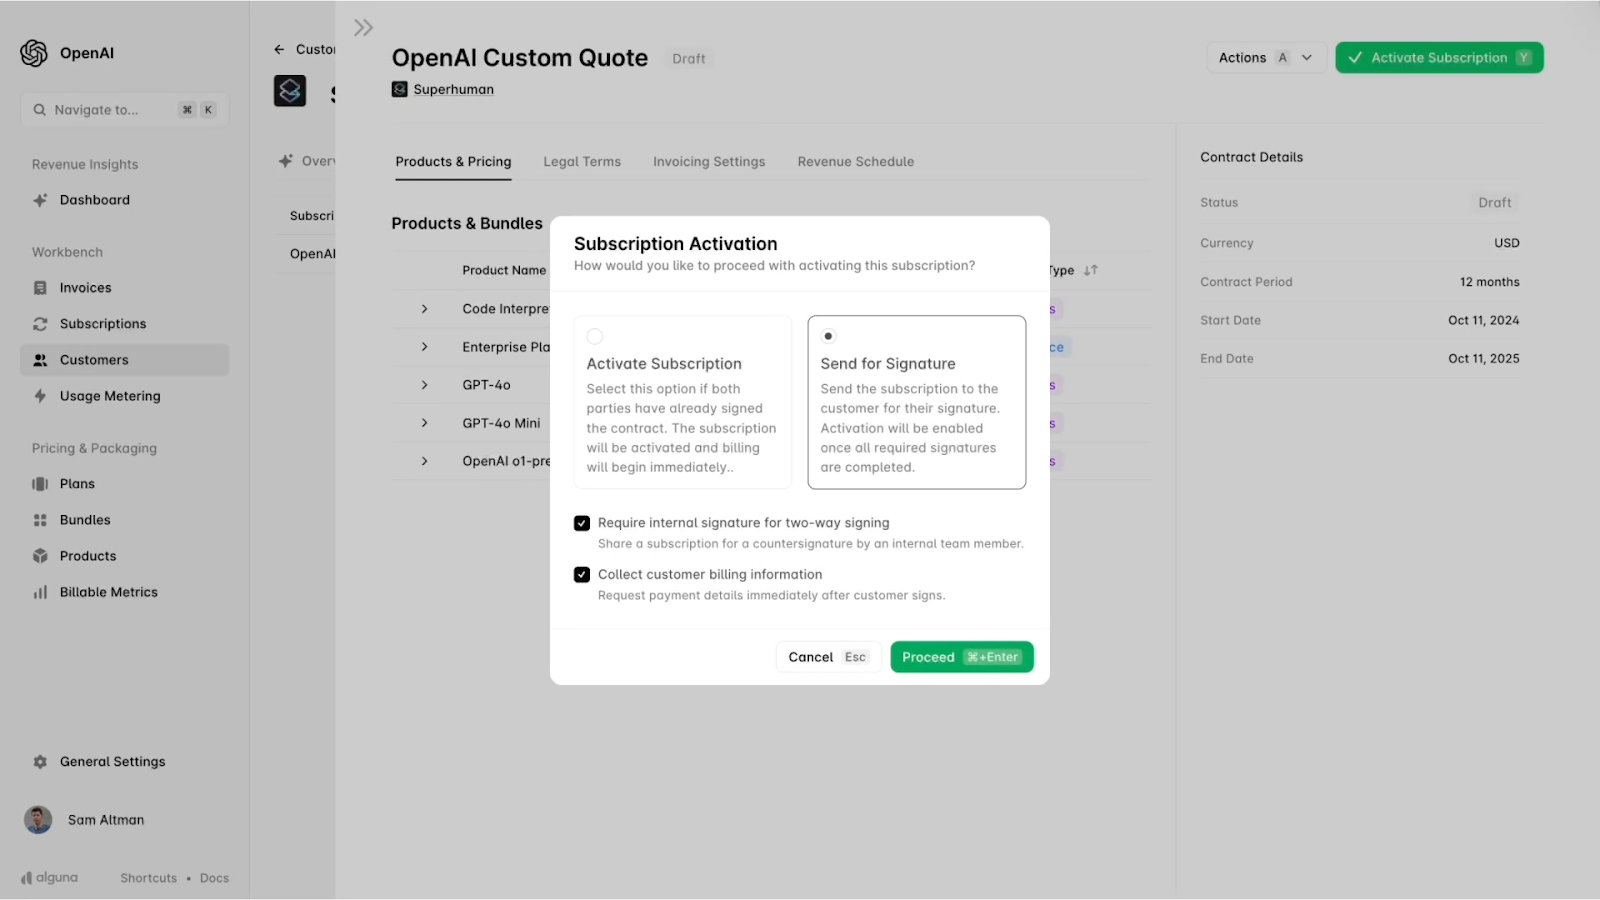Screen dimensions: 1600x900
Task: Switch to the Legal Terms tab
Action: point(582,161)
